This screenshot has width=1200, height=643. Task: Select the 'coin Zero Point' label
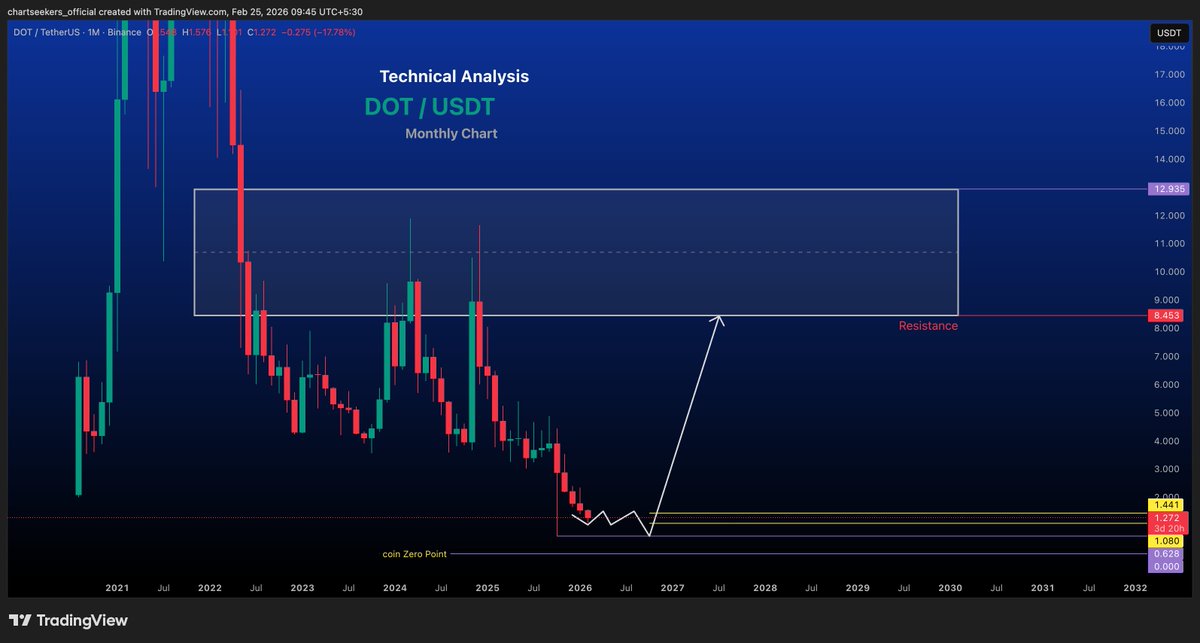point(414,553)
